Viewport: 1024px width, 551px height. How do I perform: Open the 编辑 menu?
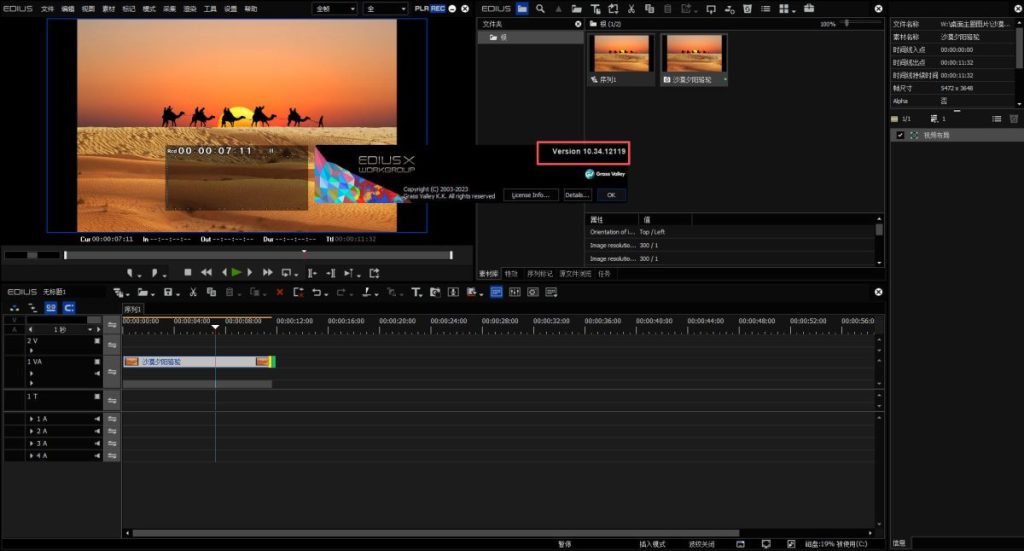(68, 9)
